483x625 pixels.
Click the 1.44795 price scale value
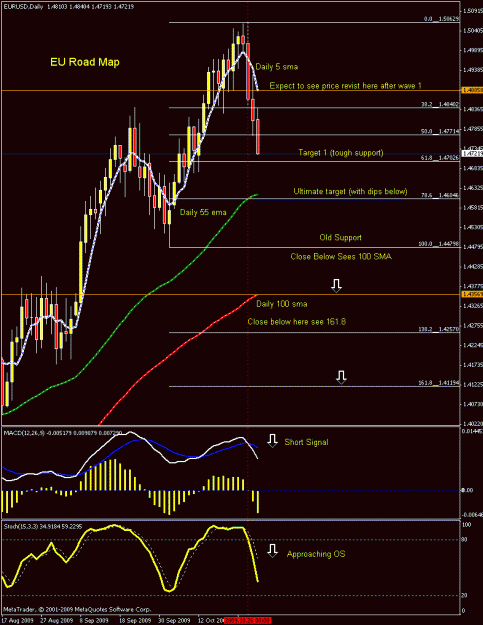[473, 247]
